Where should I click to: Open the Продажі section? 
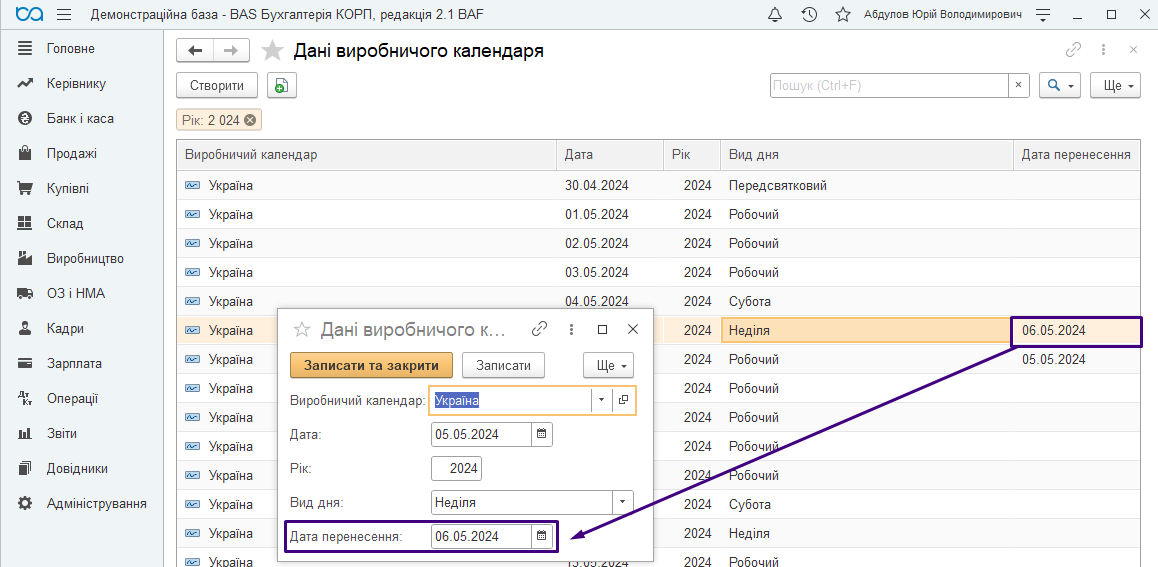(72, 154)
